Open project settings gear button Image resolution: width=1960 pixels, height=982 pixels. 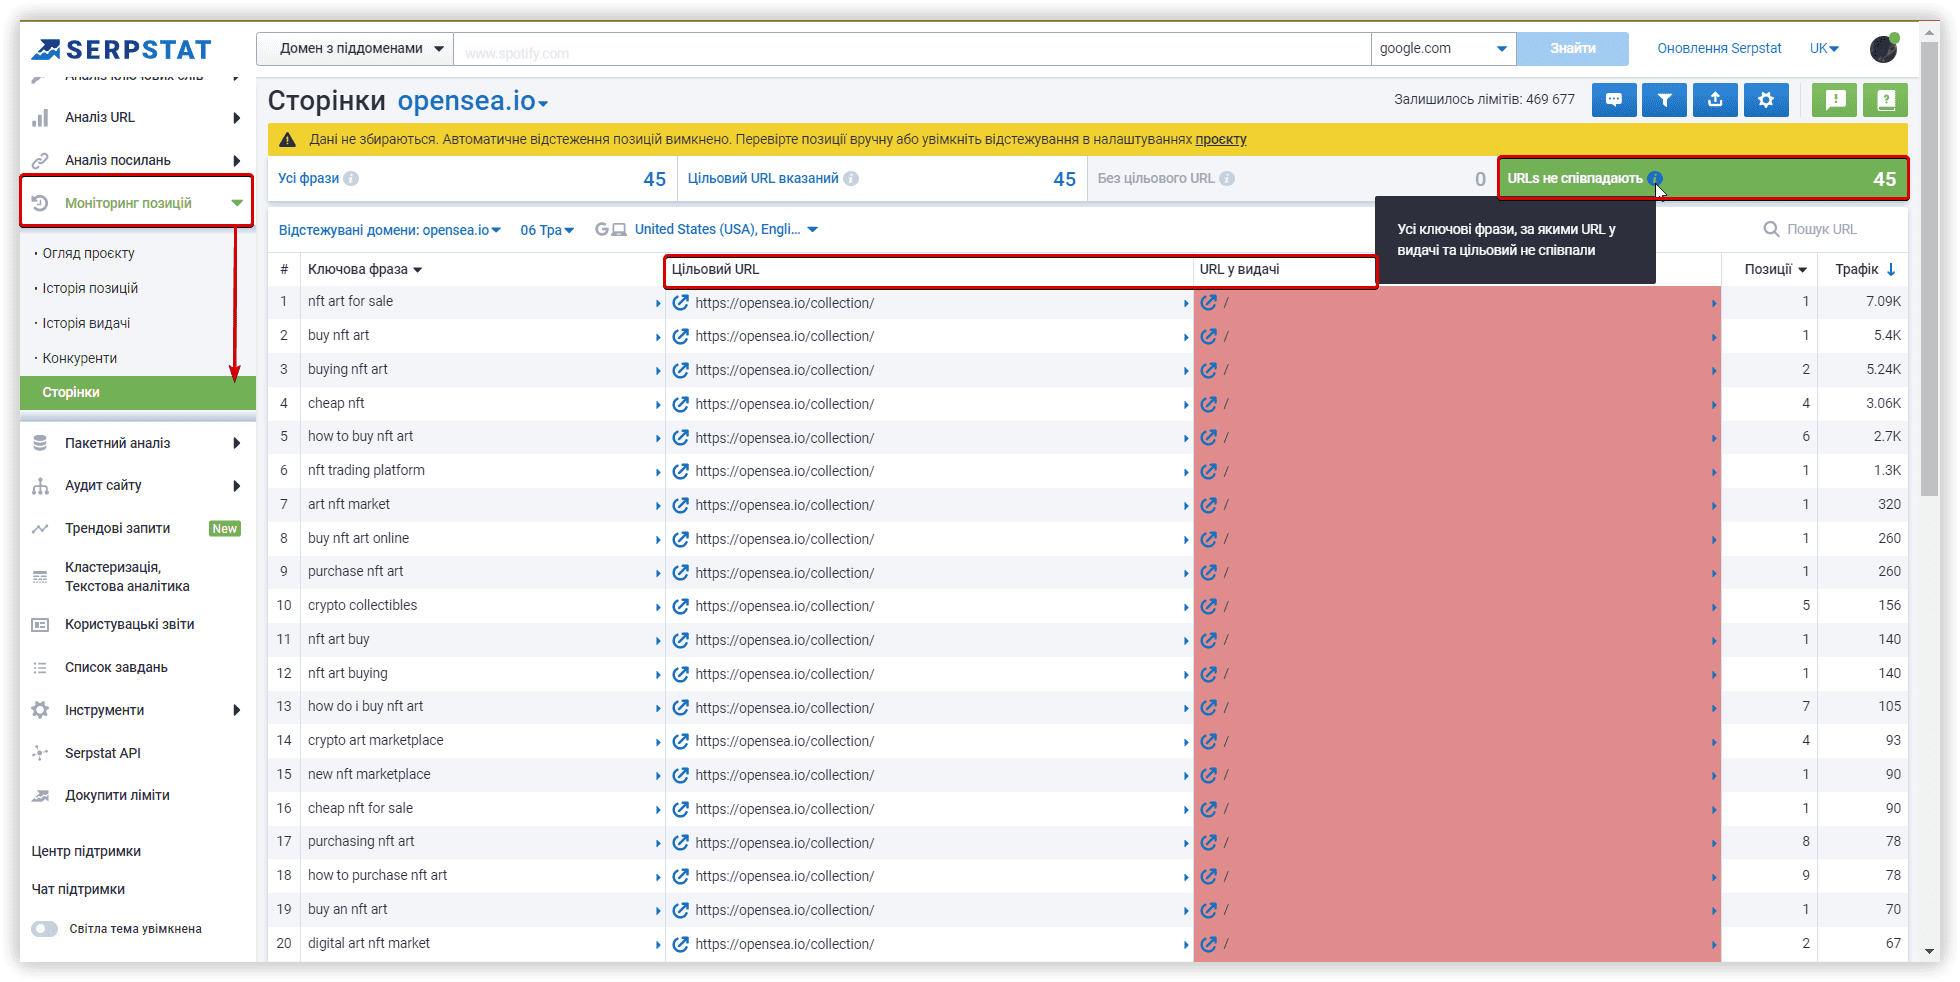click(1766, 100)
